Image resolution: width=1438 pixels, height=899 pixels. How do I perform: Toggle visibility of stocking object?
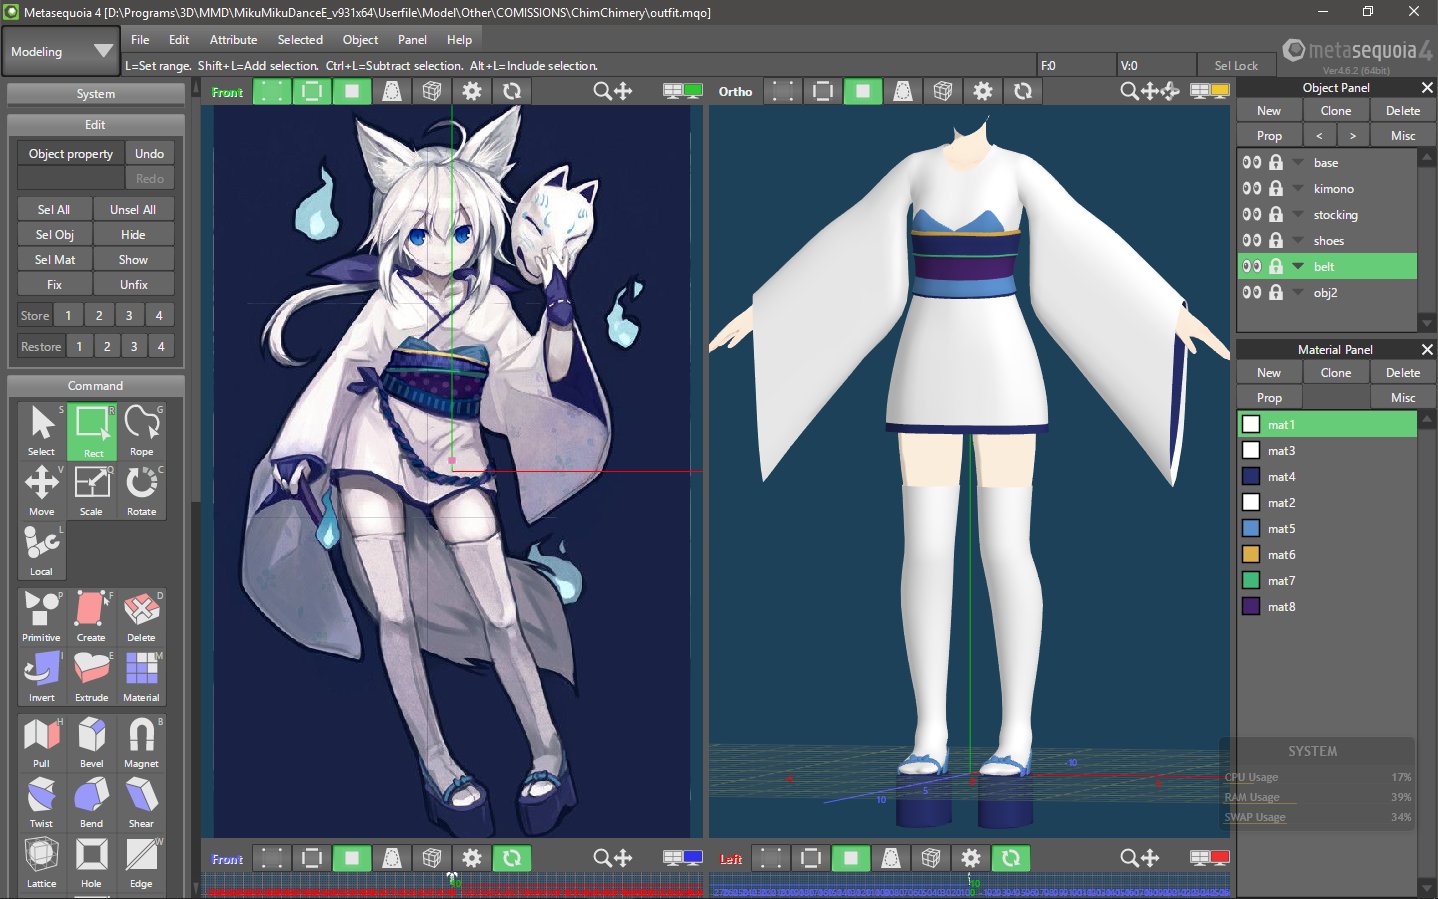1251,214
